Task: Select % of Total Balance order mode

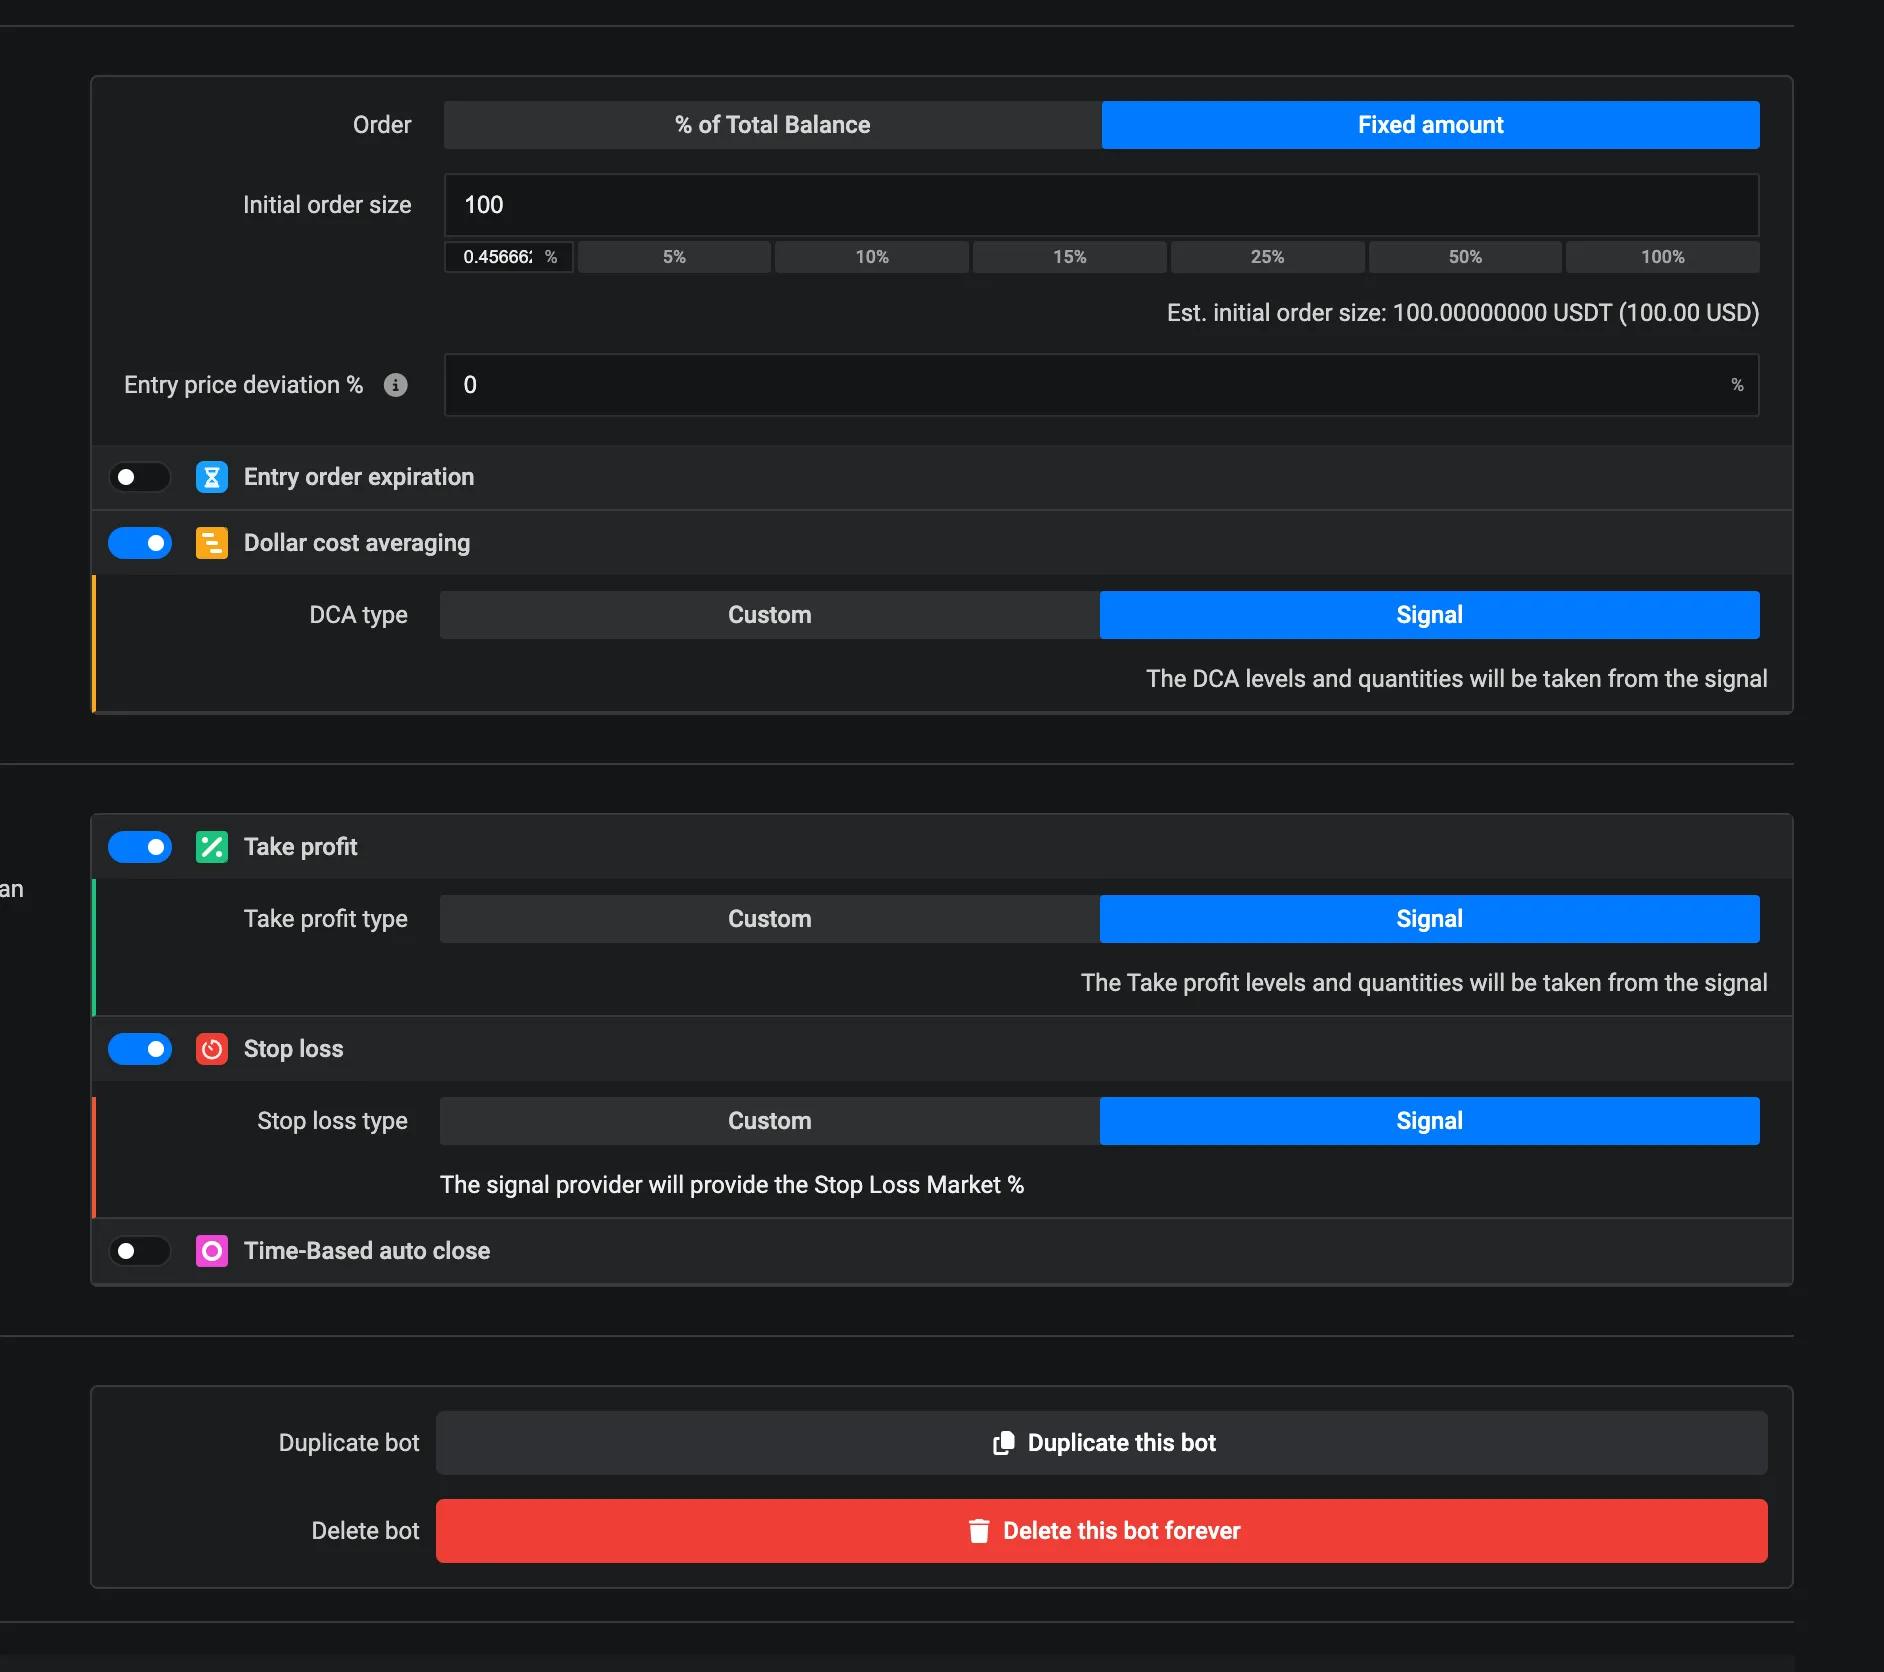Action: pos(772,125)
